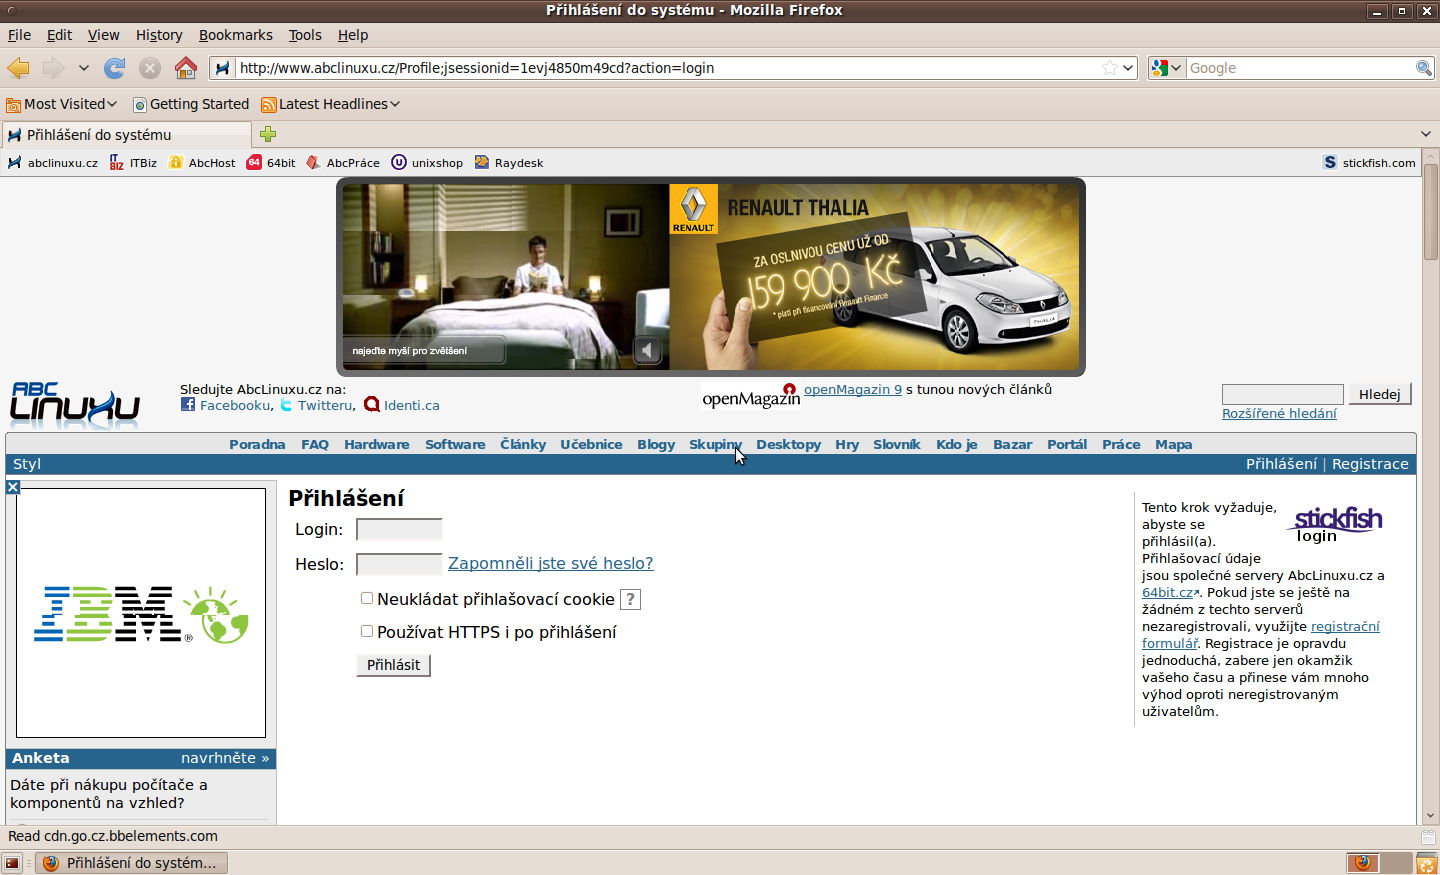Open the View menu

tap(103, 35)
